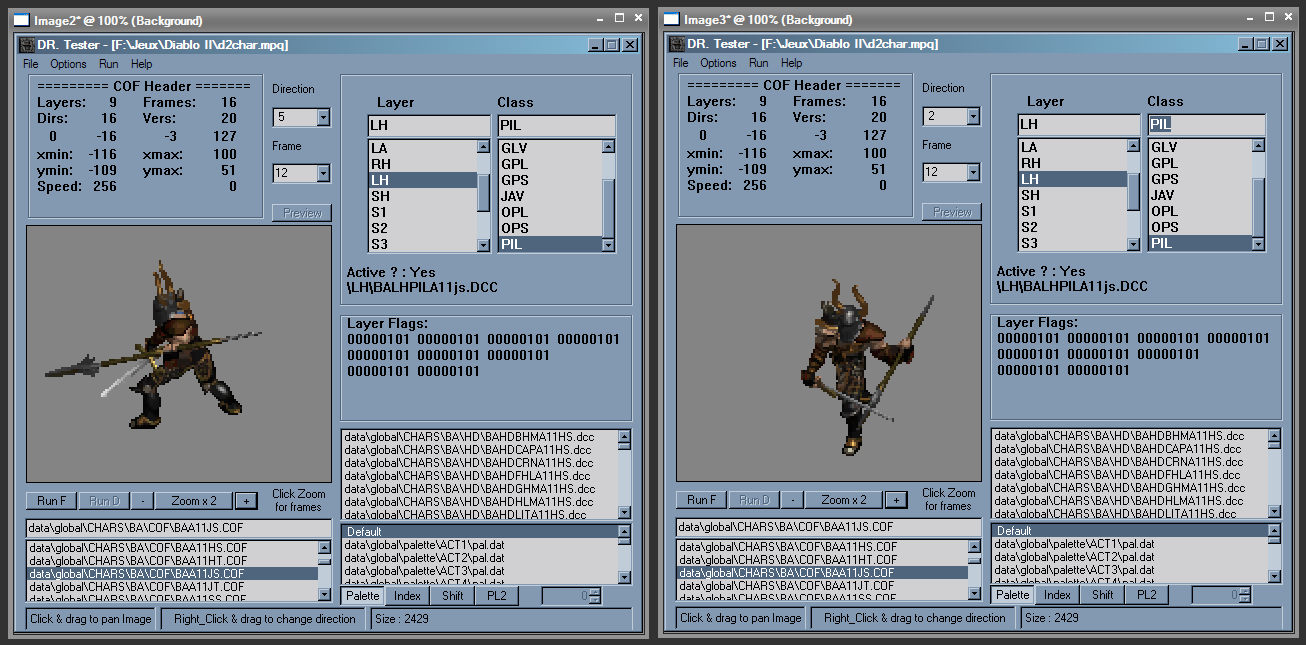Select the SH layer in Image2's layer list

422,196
